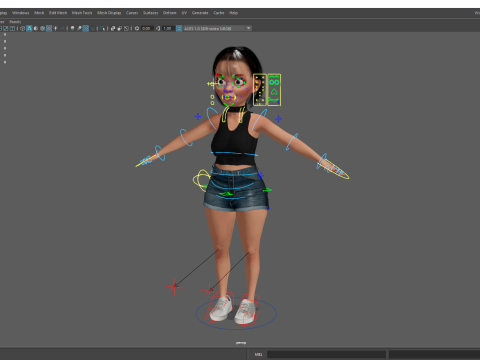Click the Isolate Select icon
Image resolution: width=480 pixels, height=360 pixels.
(102, 28)
